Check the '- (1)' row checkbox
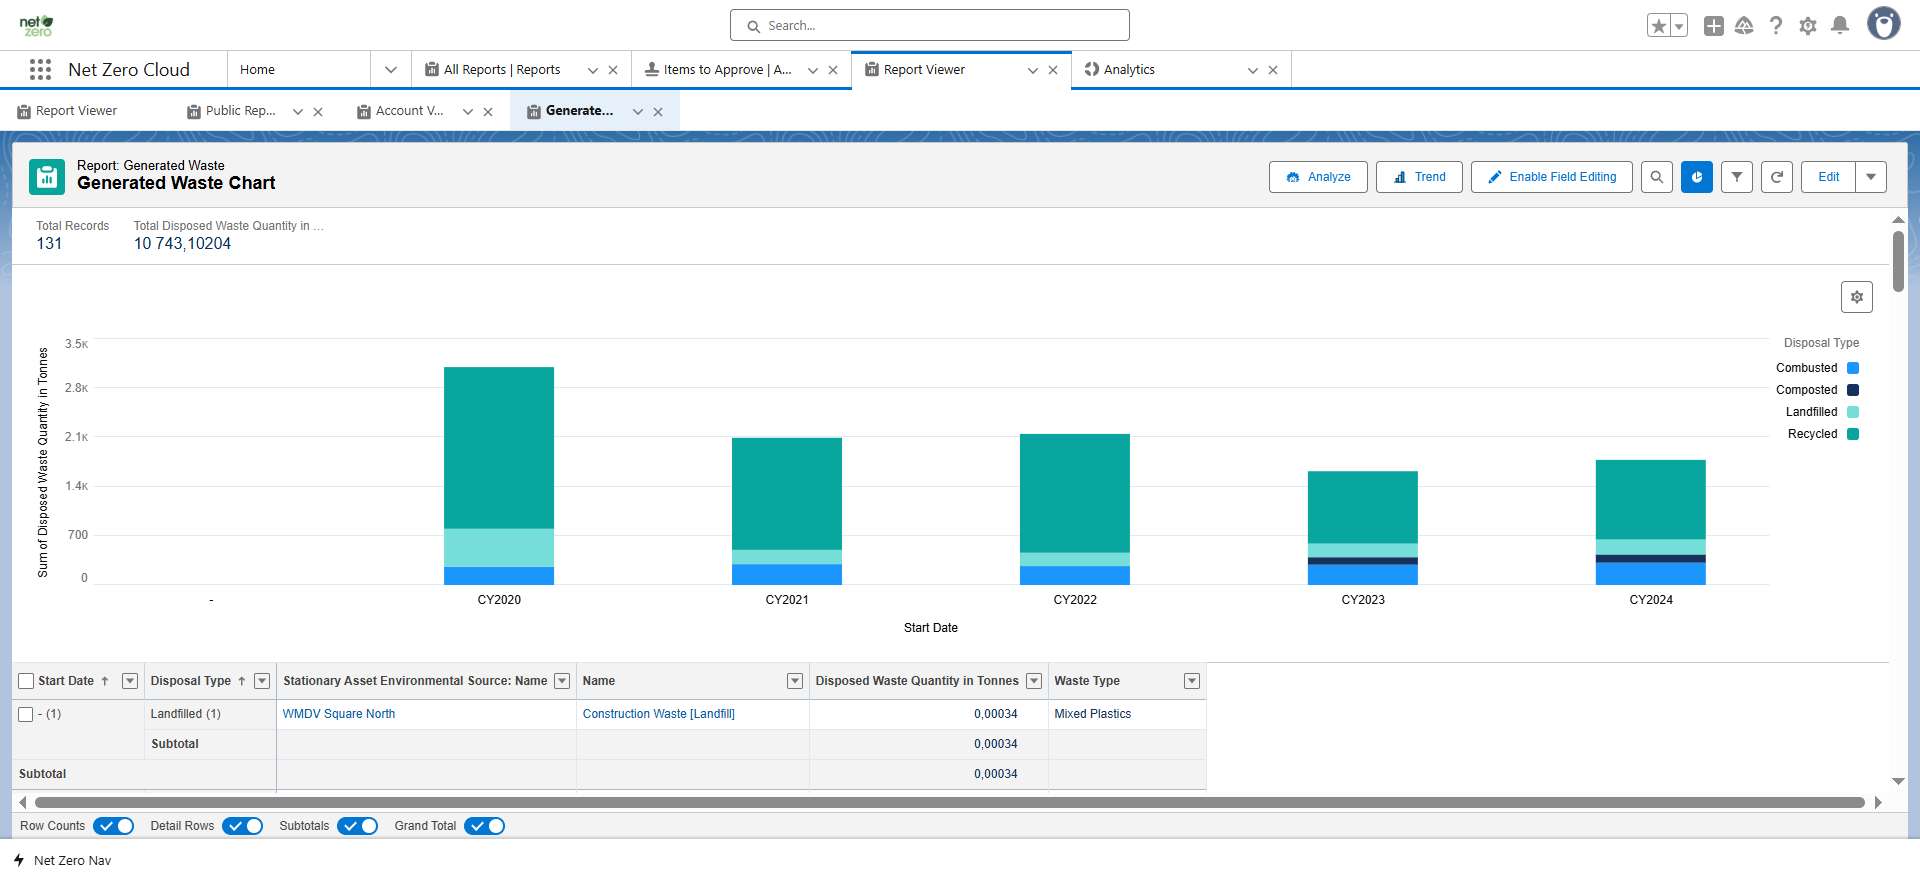 (26, 714)
